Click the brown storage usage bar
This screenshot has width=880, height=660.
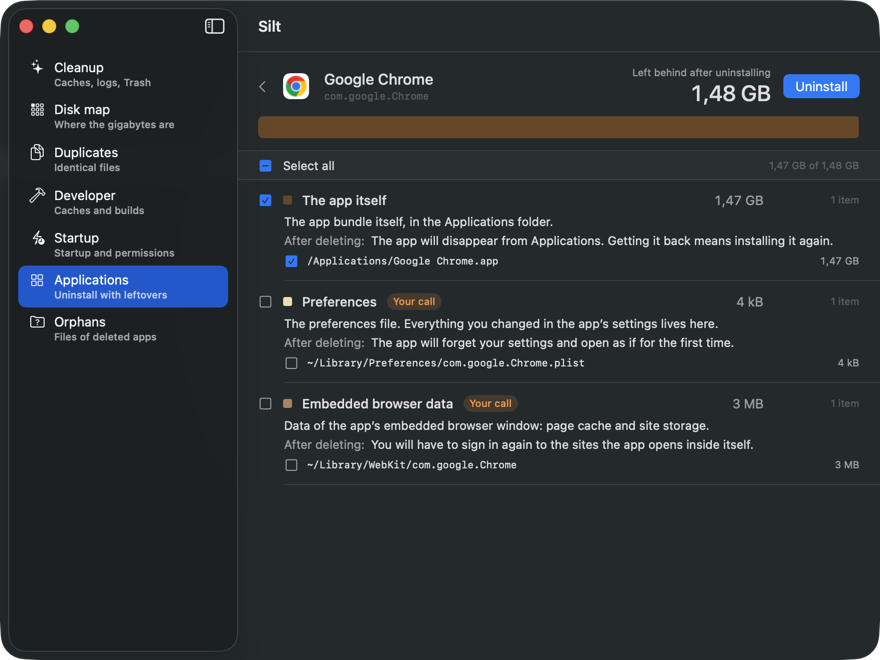click(558, 127)
